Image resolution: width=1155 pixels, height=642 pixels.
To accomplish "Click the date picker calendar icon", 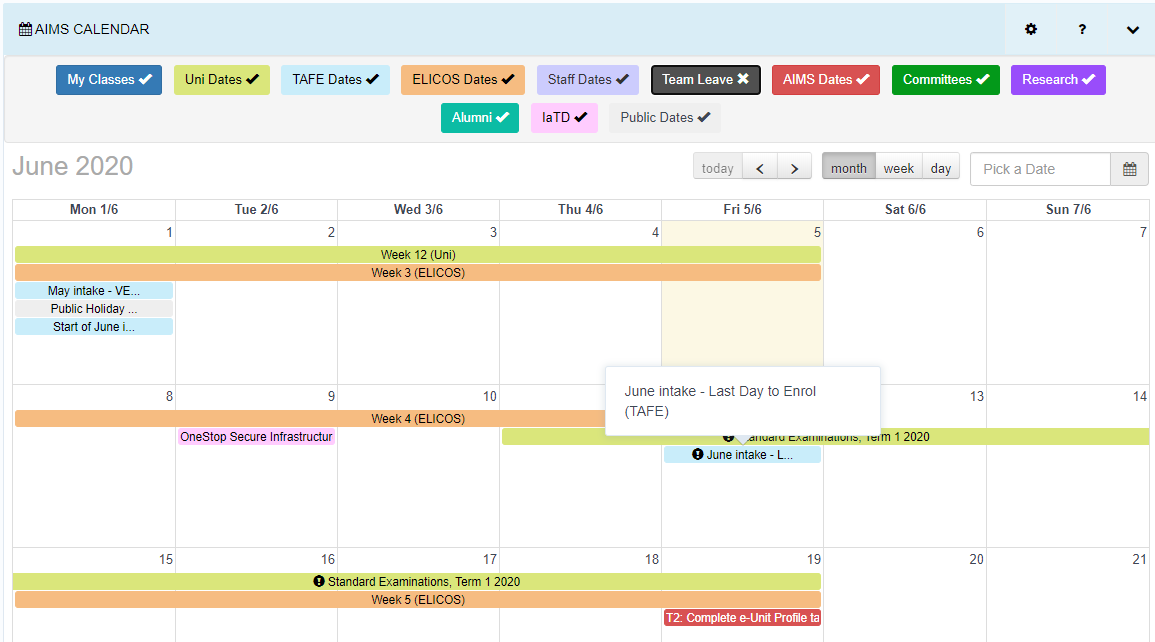I will 1129,169.
